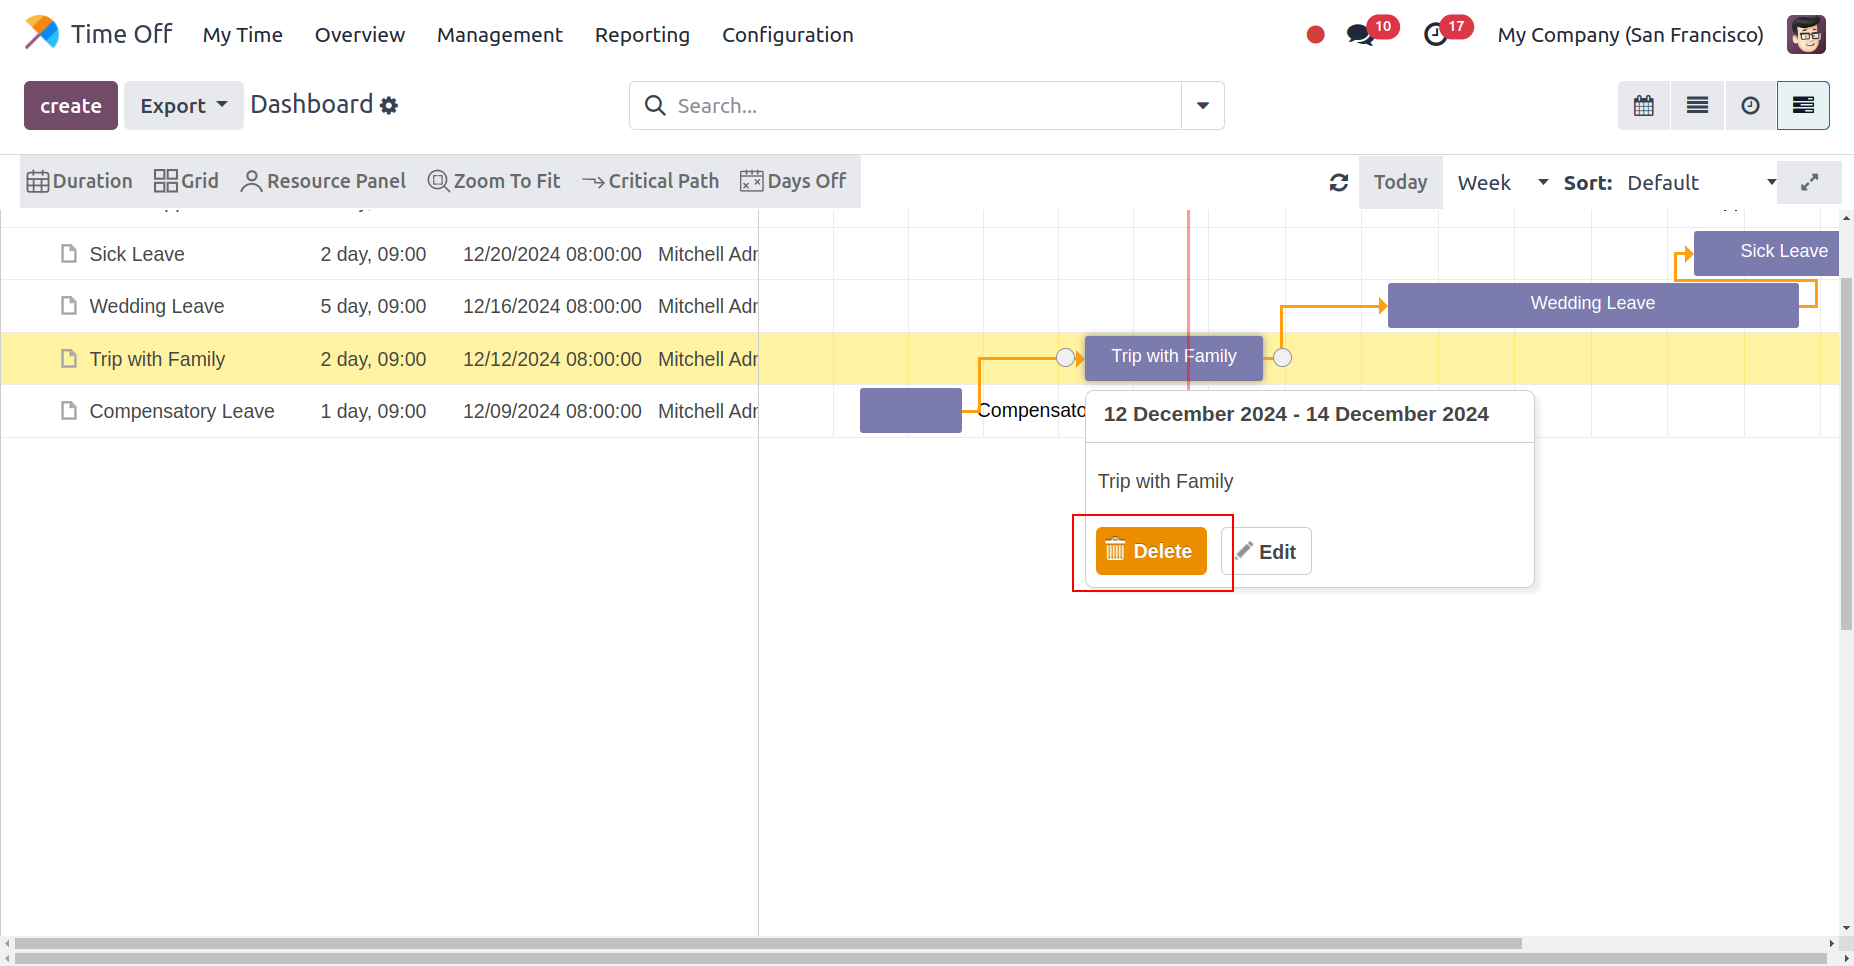The width and height of the screenshot is (1854, 966).
Task: Click the refresh icon beside Today
Action: pos(1339,183)
